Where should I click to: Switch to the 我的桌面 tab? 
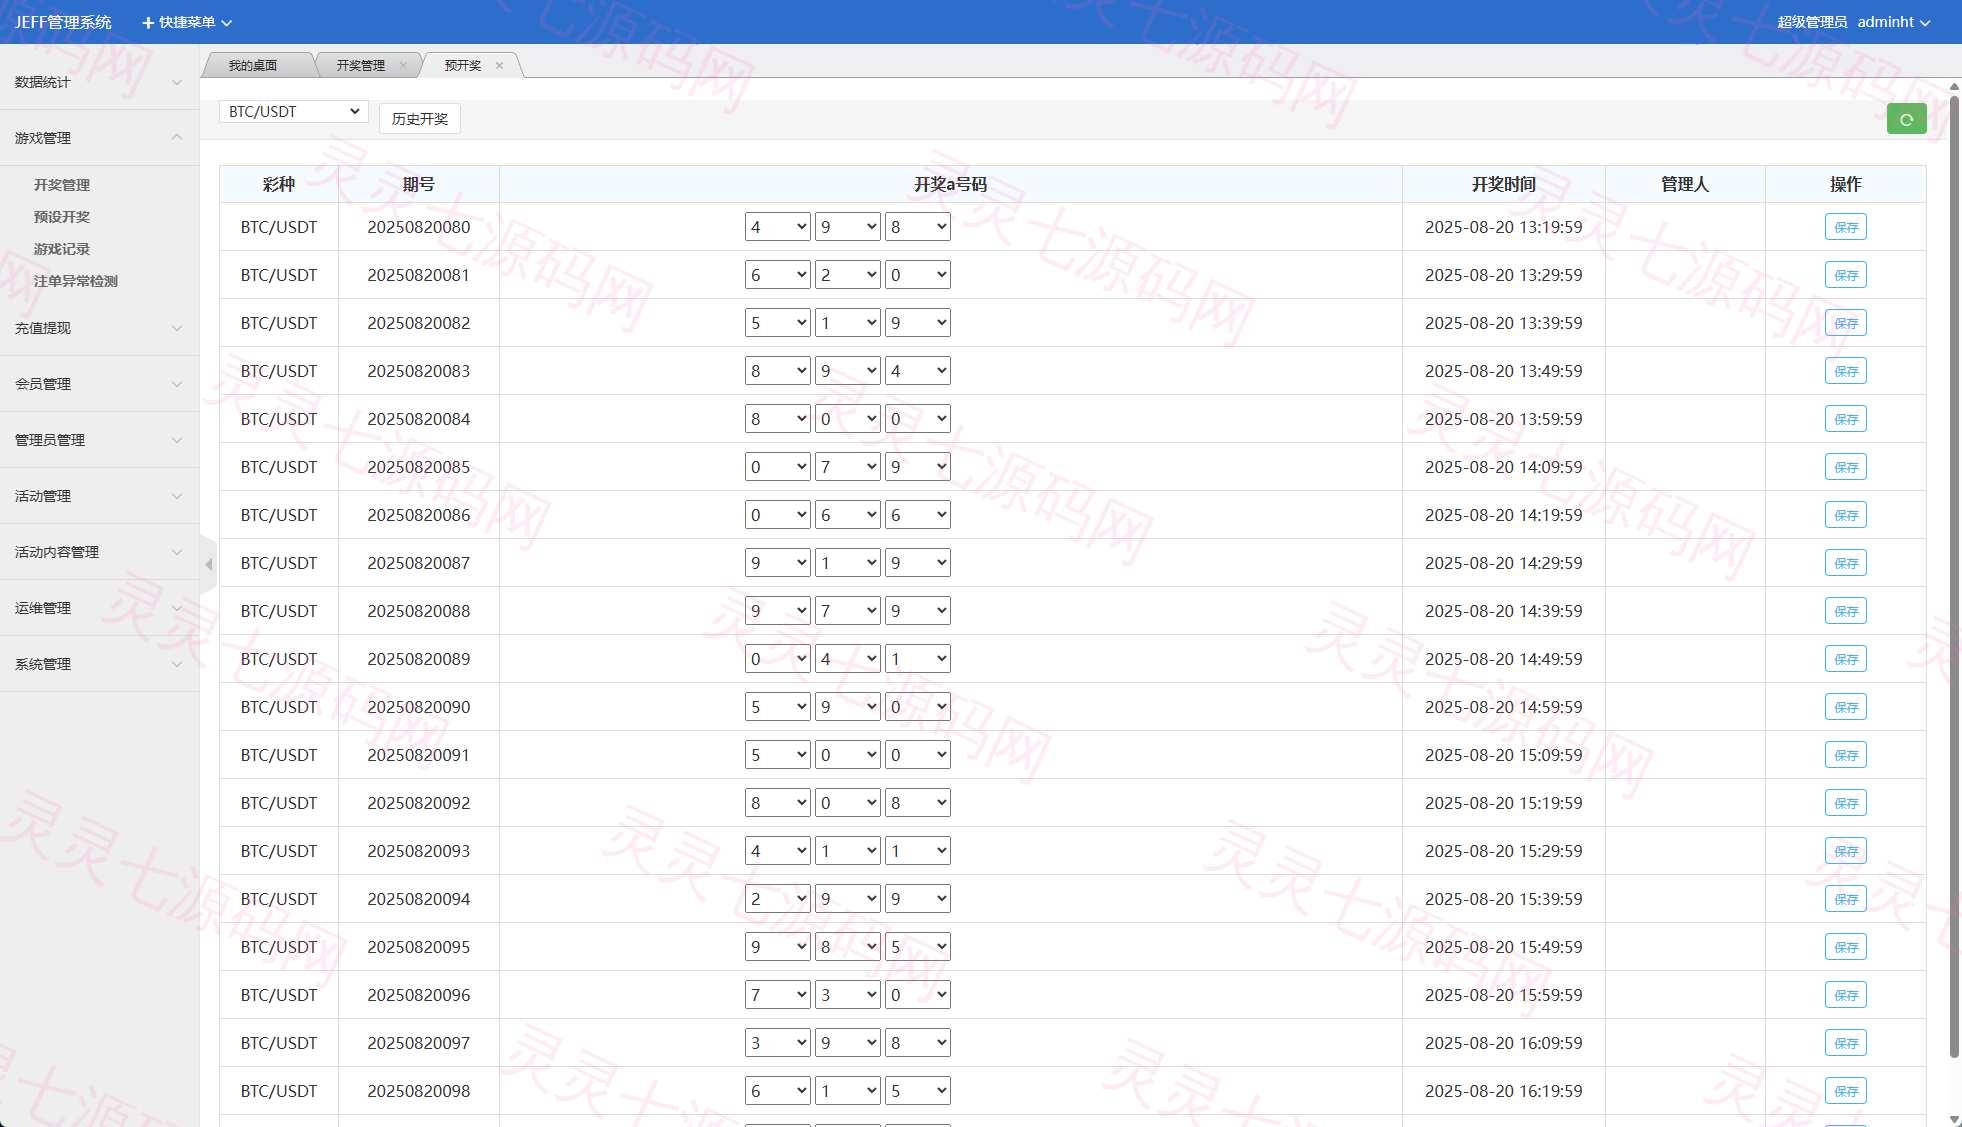click(253, 66)
